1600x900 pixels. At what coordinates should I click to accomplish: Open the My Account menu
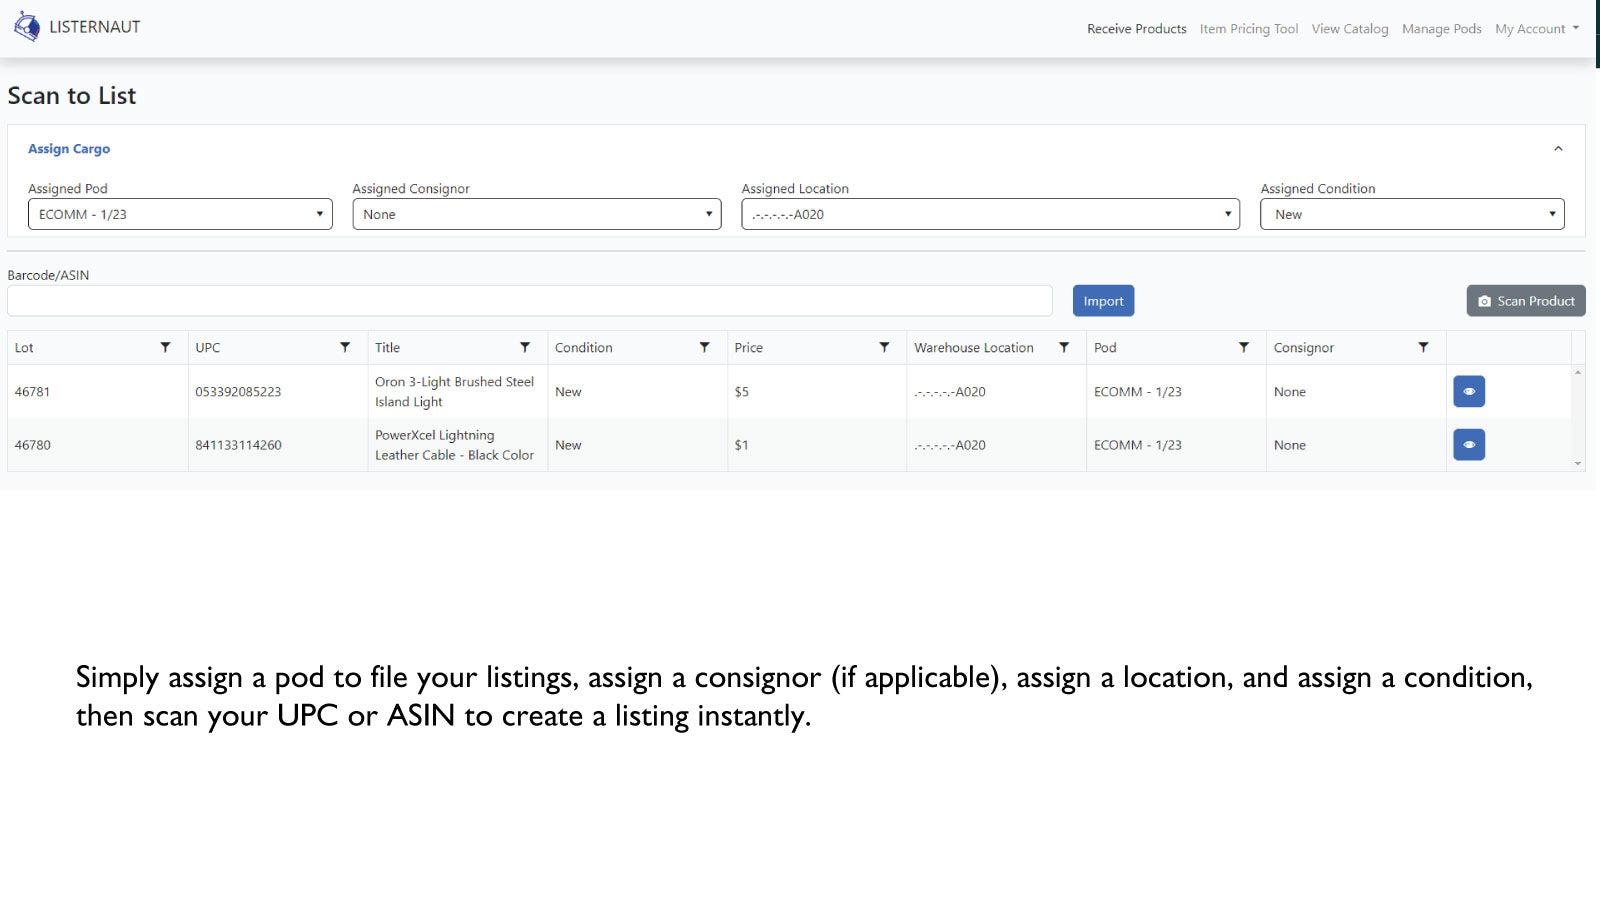[1535, 28]
